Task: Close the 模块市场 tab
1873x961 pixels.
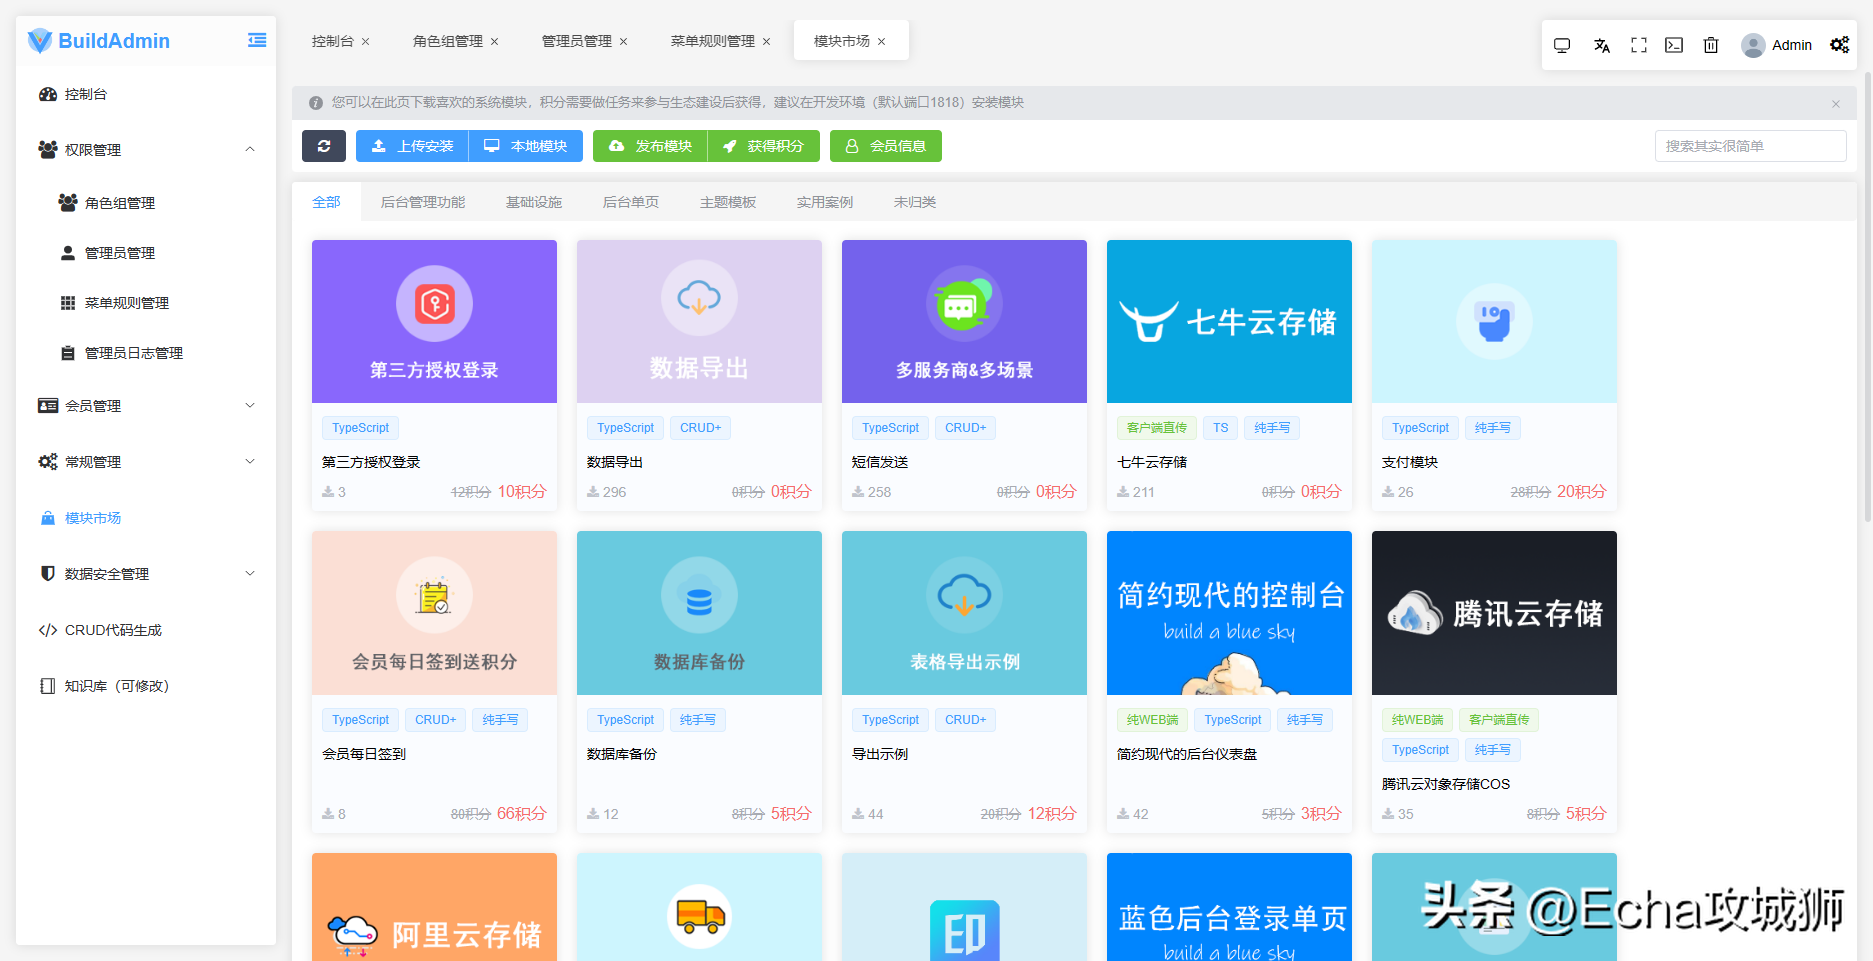Action: pos(882,41)
